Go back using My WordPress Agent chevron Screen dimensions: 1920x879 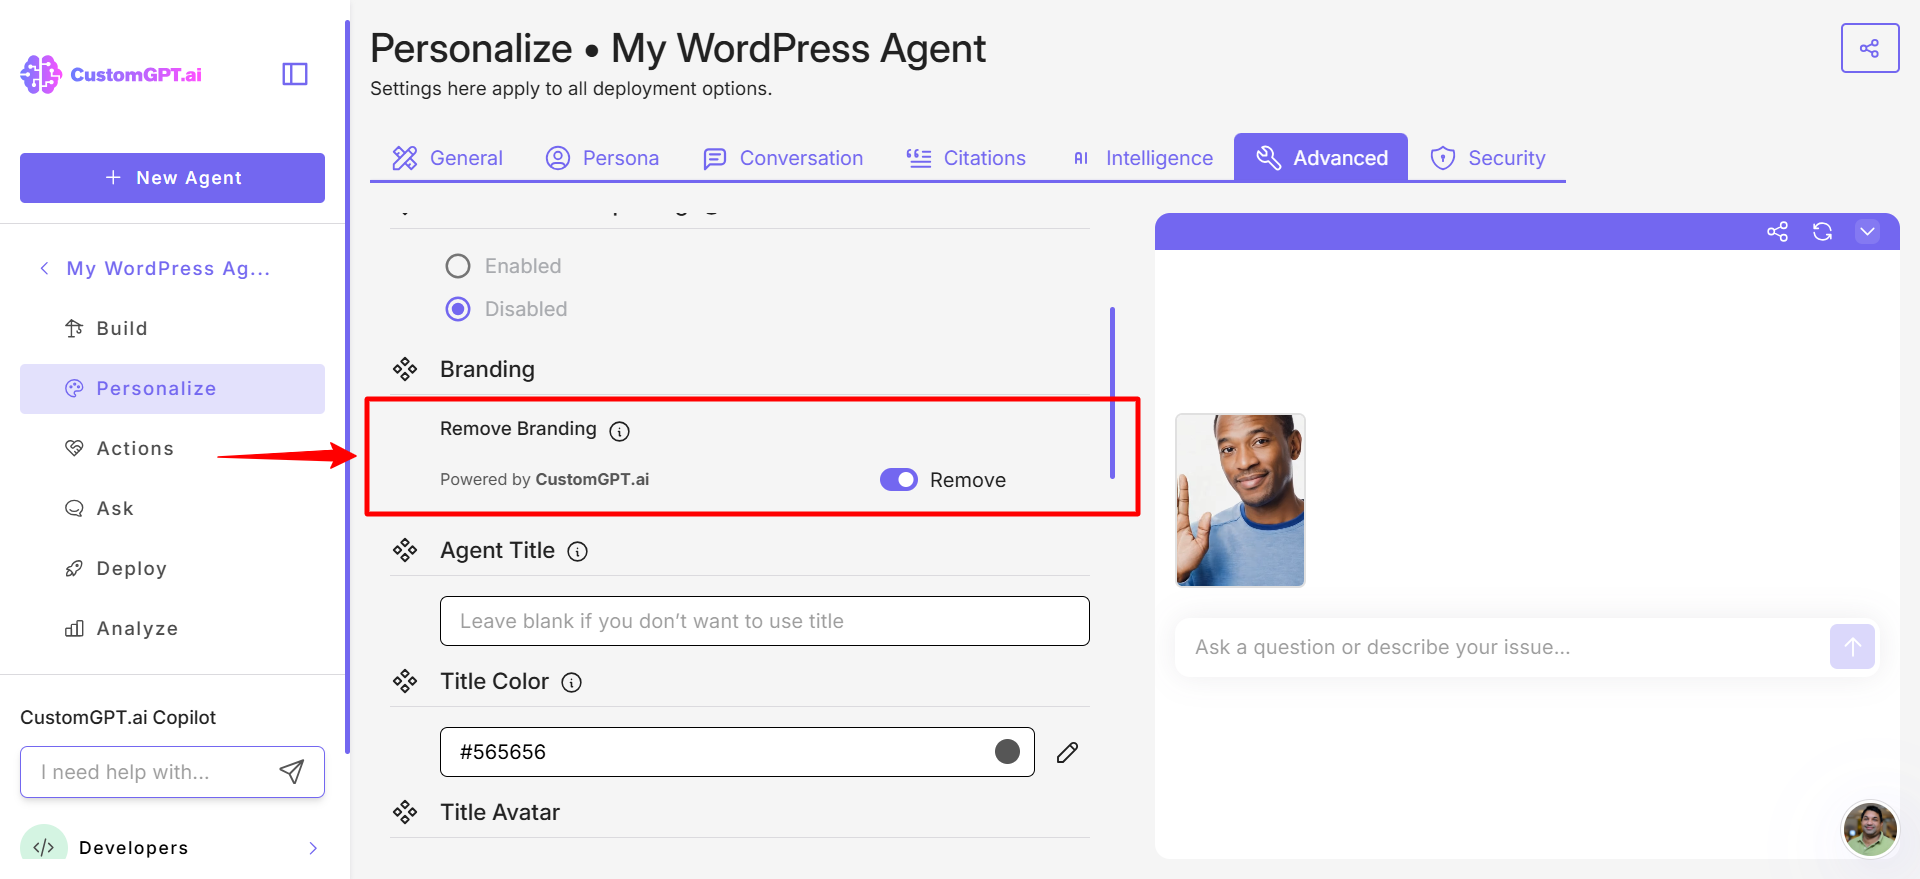click(44, 268)
